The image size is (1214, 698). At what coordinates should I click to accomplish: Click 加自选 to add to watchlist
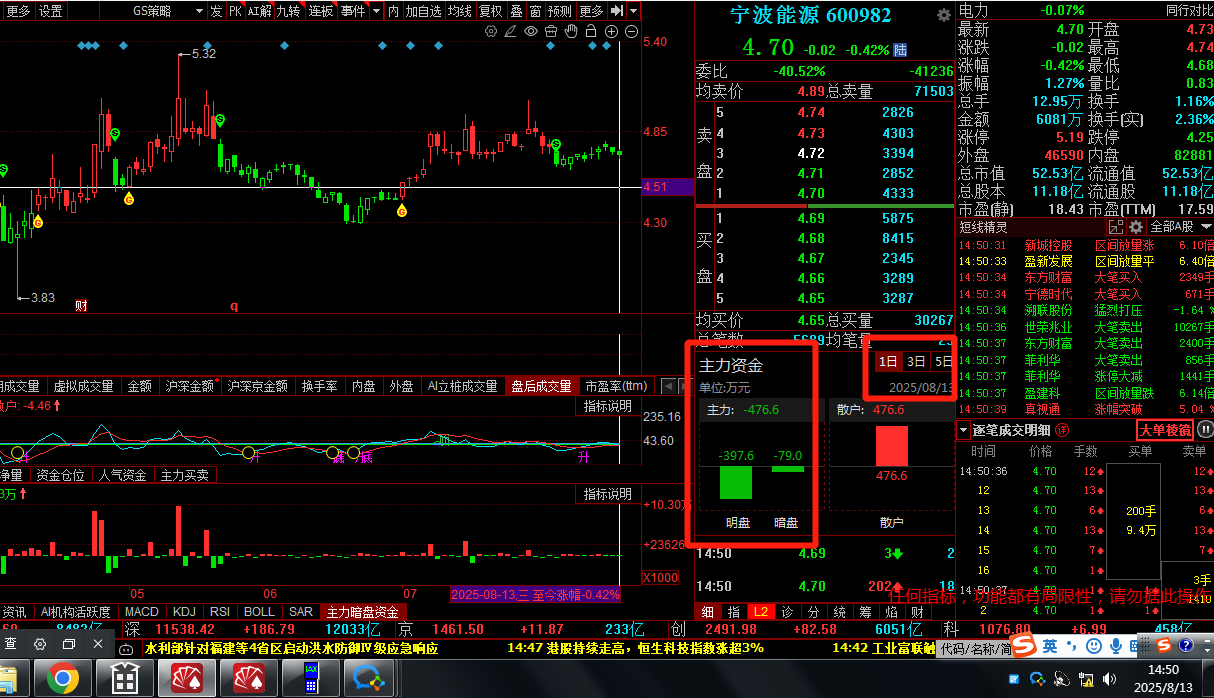[x=423, y=11]
